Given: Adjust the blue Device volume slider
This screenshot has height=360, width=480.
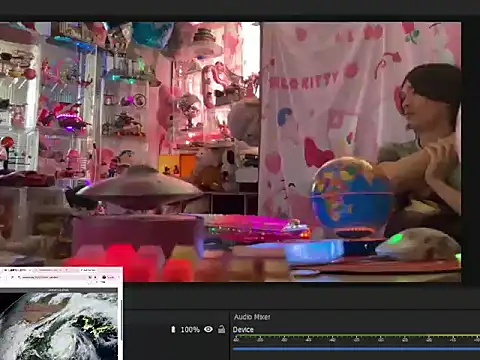Looking at the screenshot, I should click(x=356, y=349).
